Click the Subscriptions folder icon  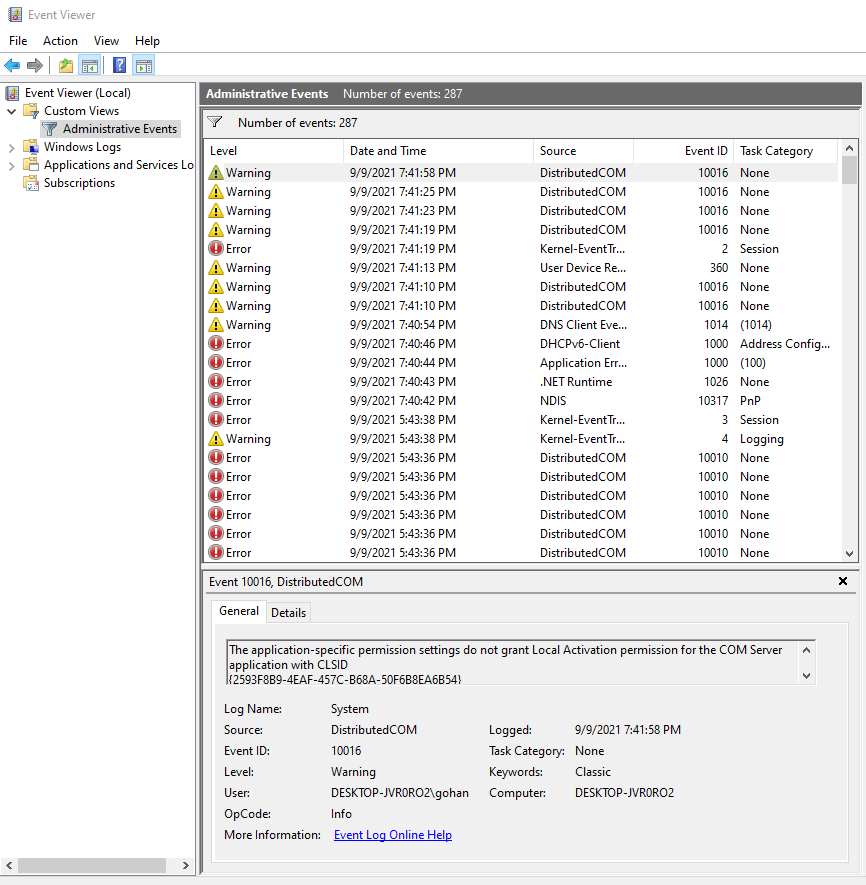[31, 183]
